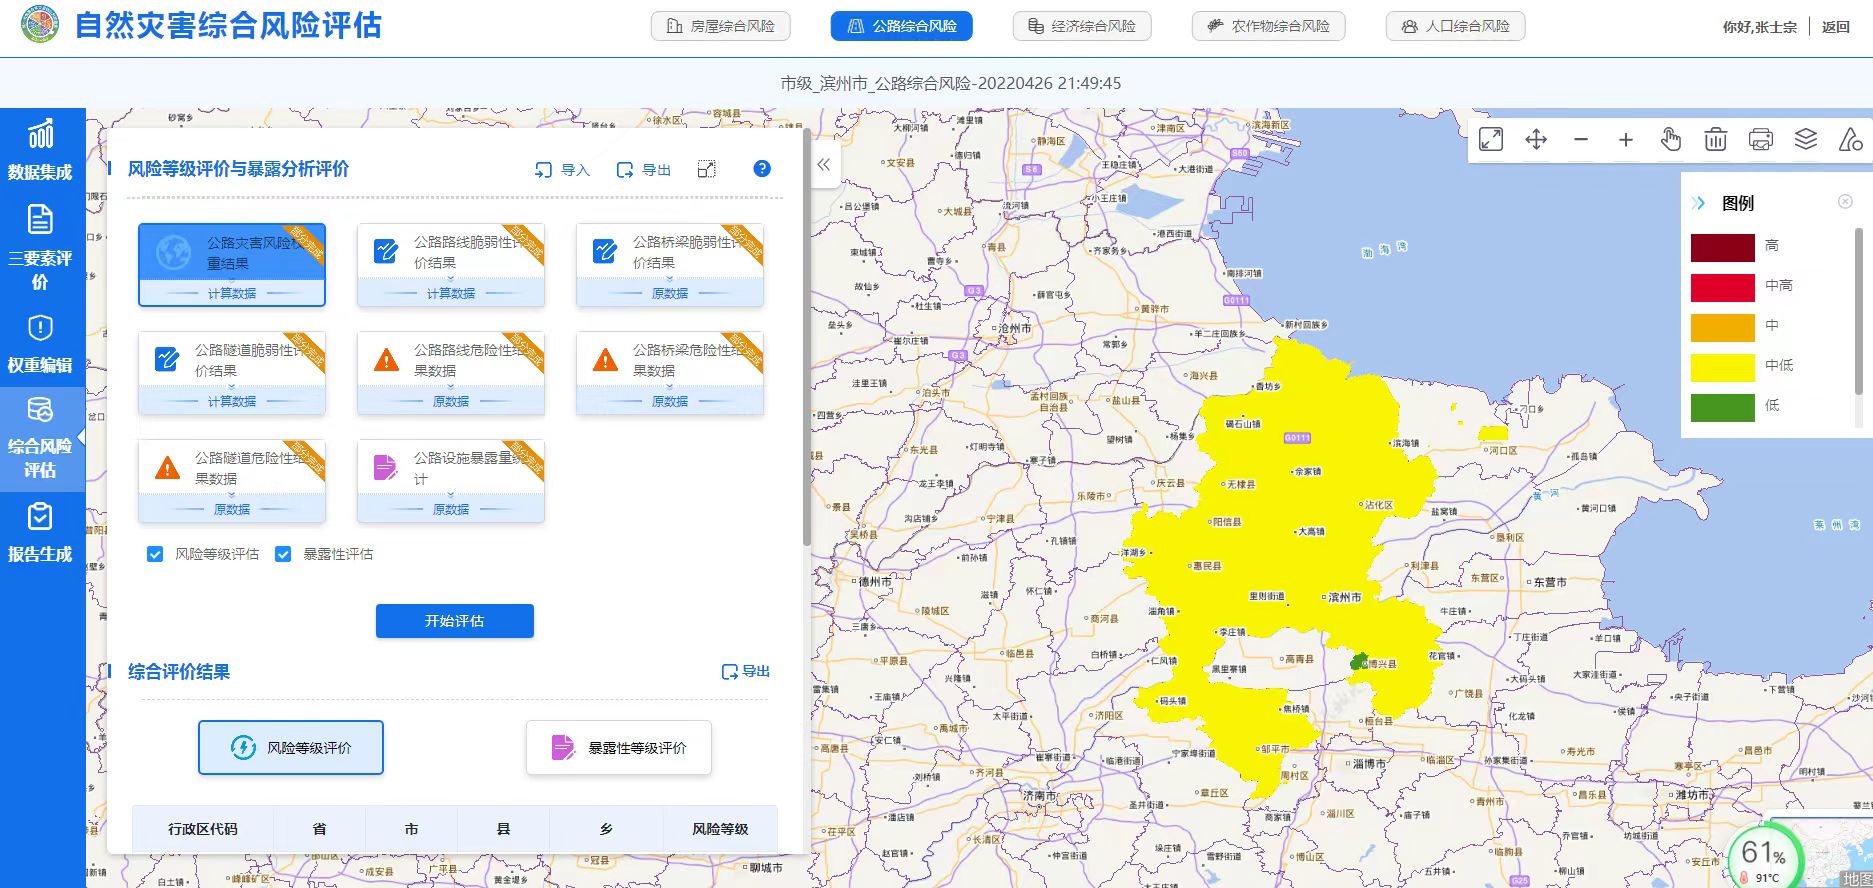Click the orange 中 legend swatch

tap(1723, 327)
